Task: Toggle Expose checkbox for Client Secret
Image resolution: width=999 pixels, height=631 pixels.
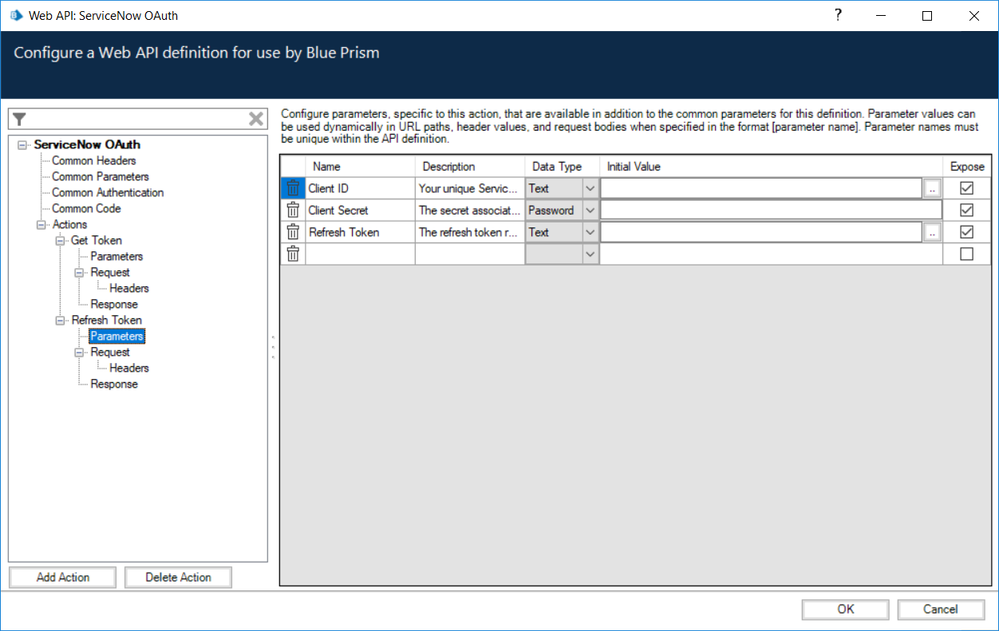Action: [966, 210]
